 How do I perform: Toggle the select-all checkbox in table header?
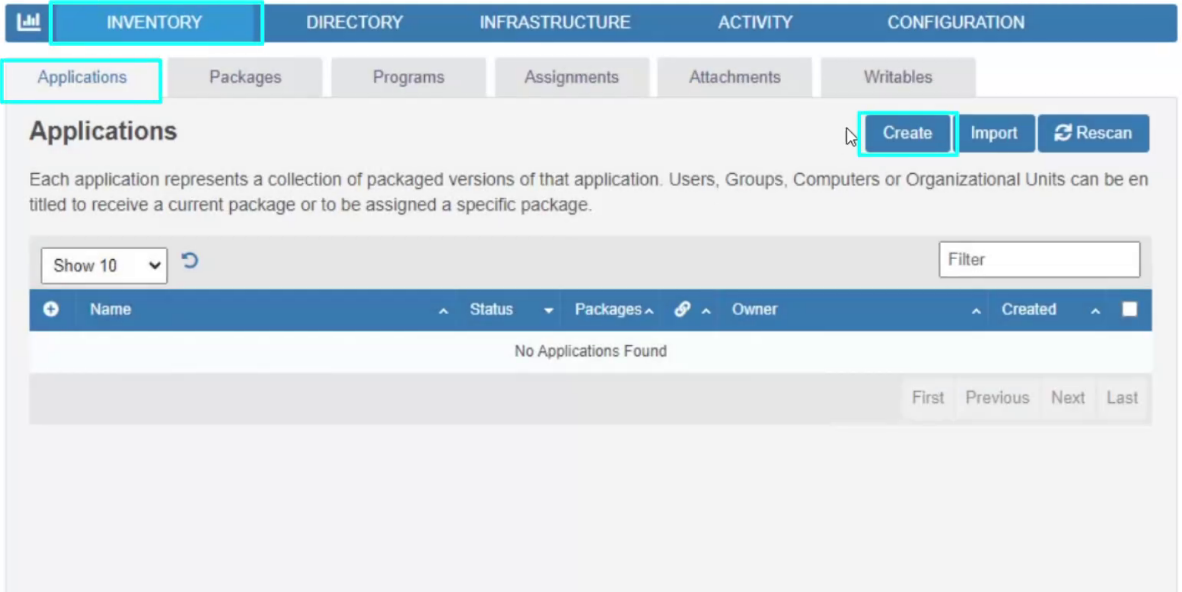pyautogui.click(x=1131, y=309)
